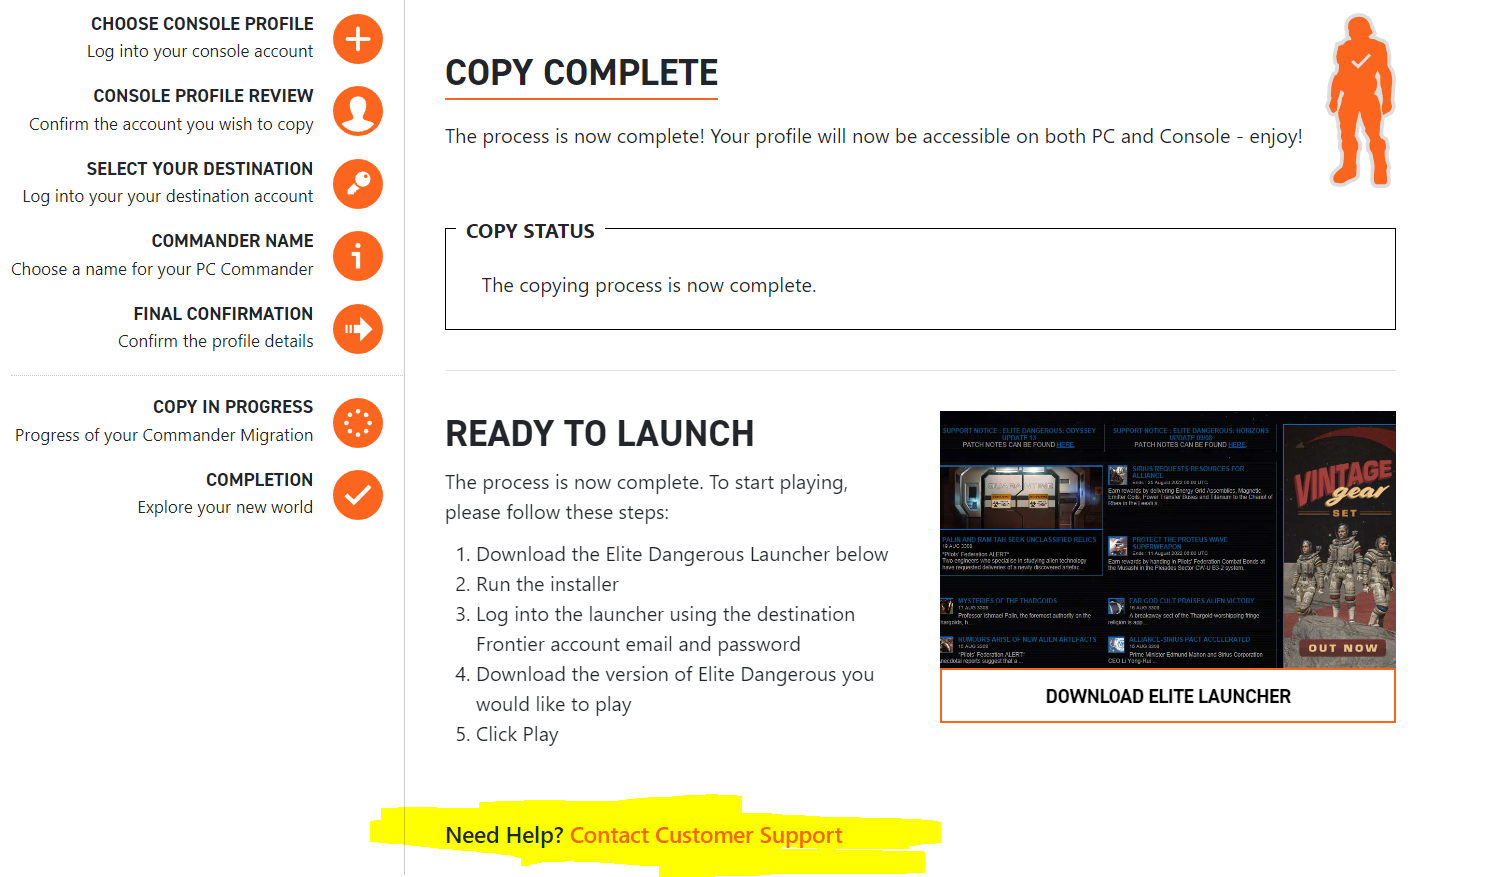Click the Ready To Launch heading
The image size is (1498, 877).
pos(599,434)
